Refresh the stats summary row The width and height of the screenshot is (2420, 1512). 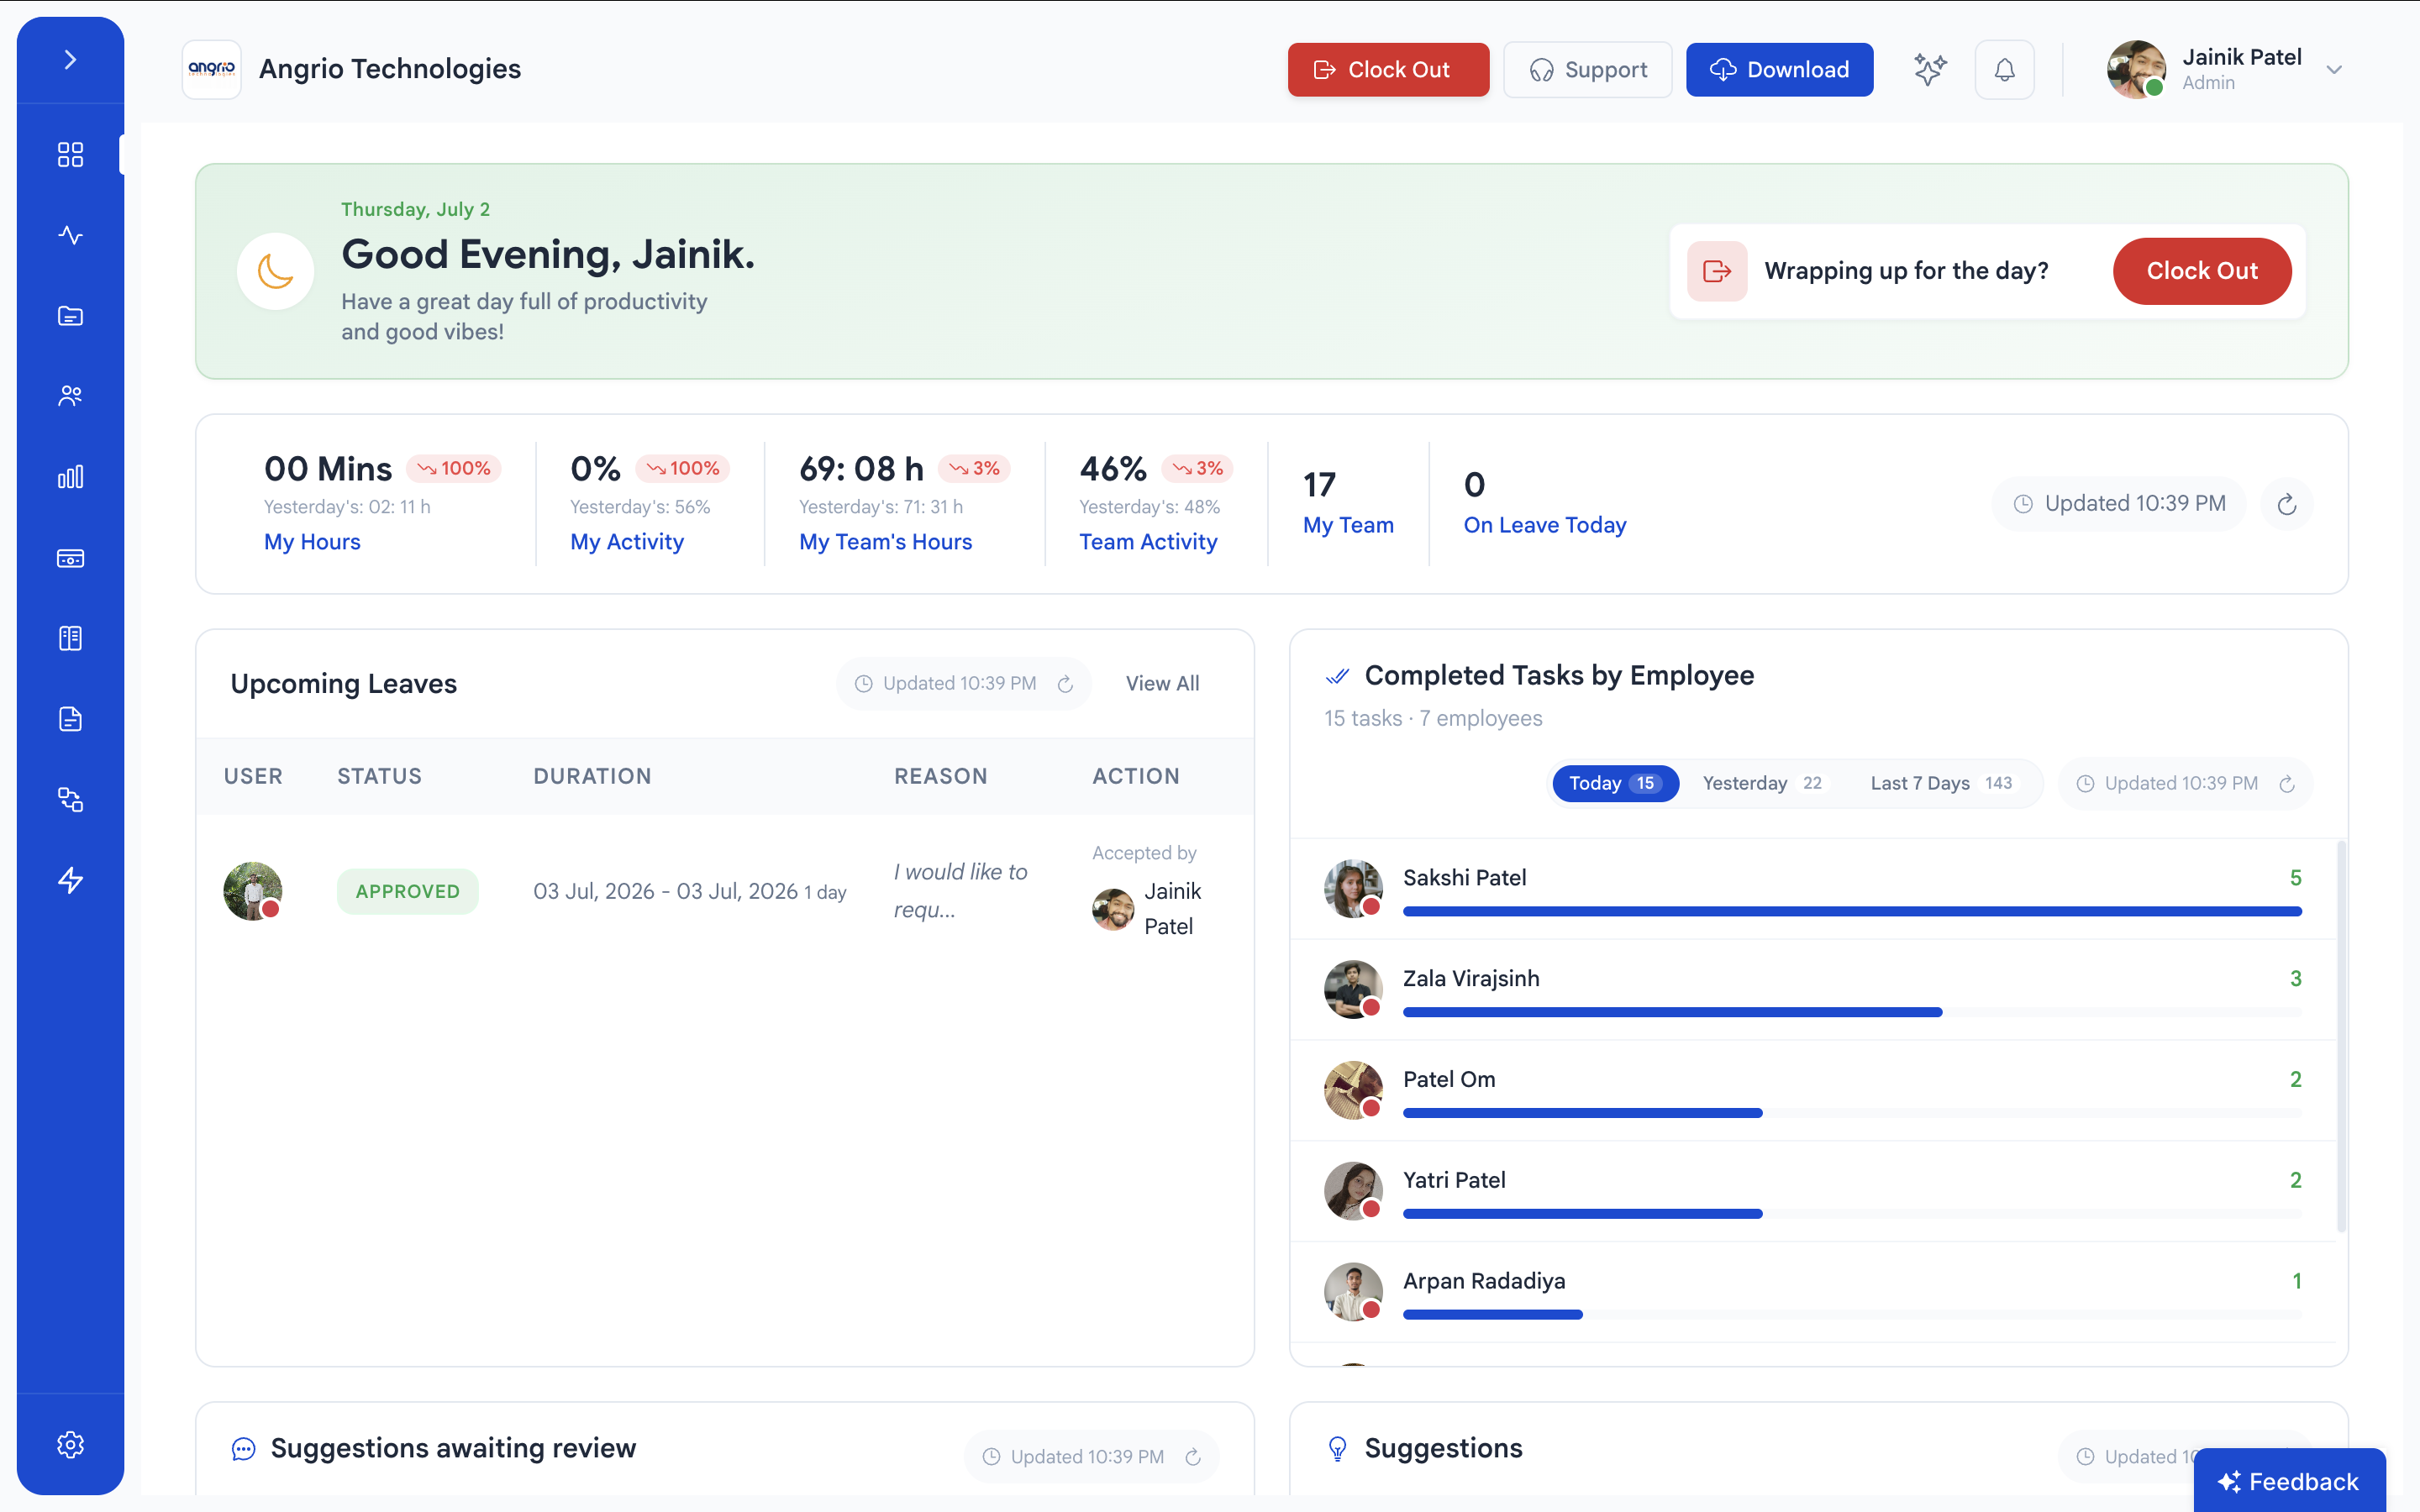[2287, 504]
